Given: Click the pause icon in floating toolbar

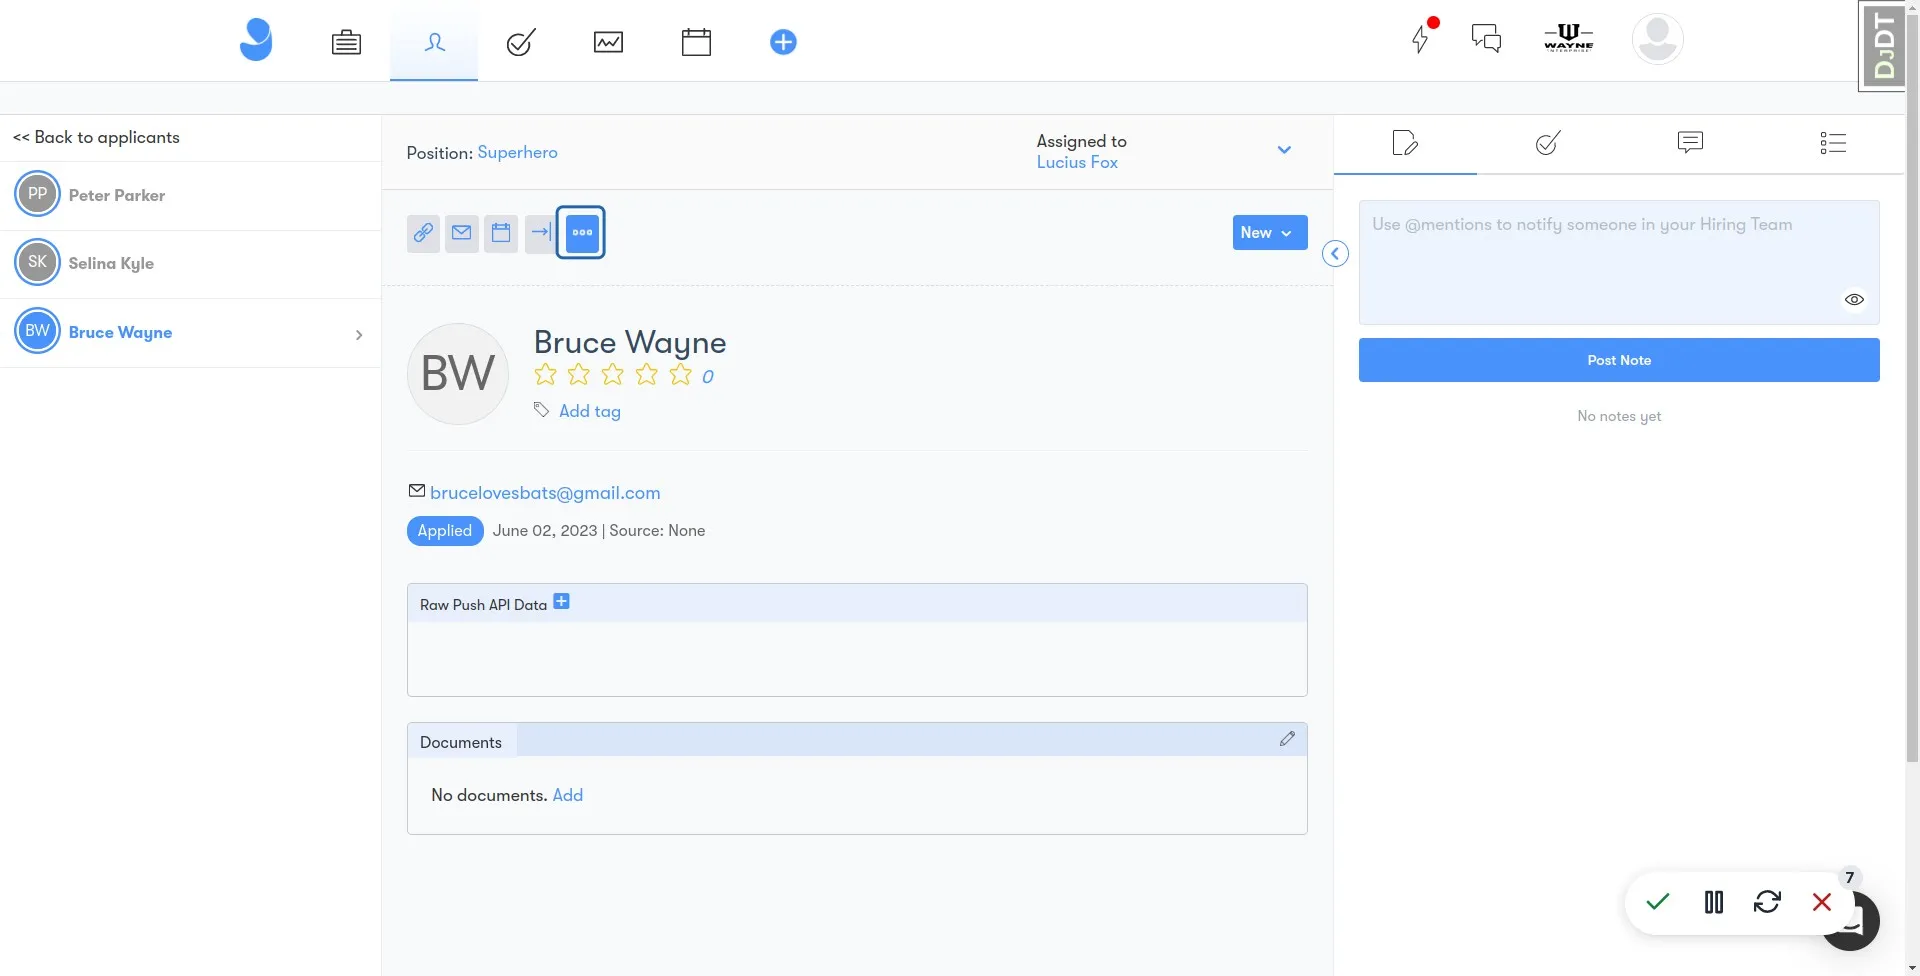Looking at the screenshot, I should [x=1714, y=902].
